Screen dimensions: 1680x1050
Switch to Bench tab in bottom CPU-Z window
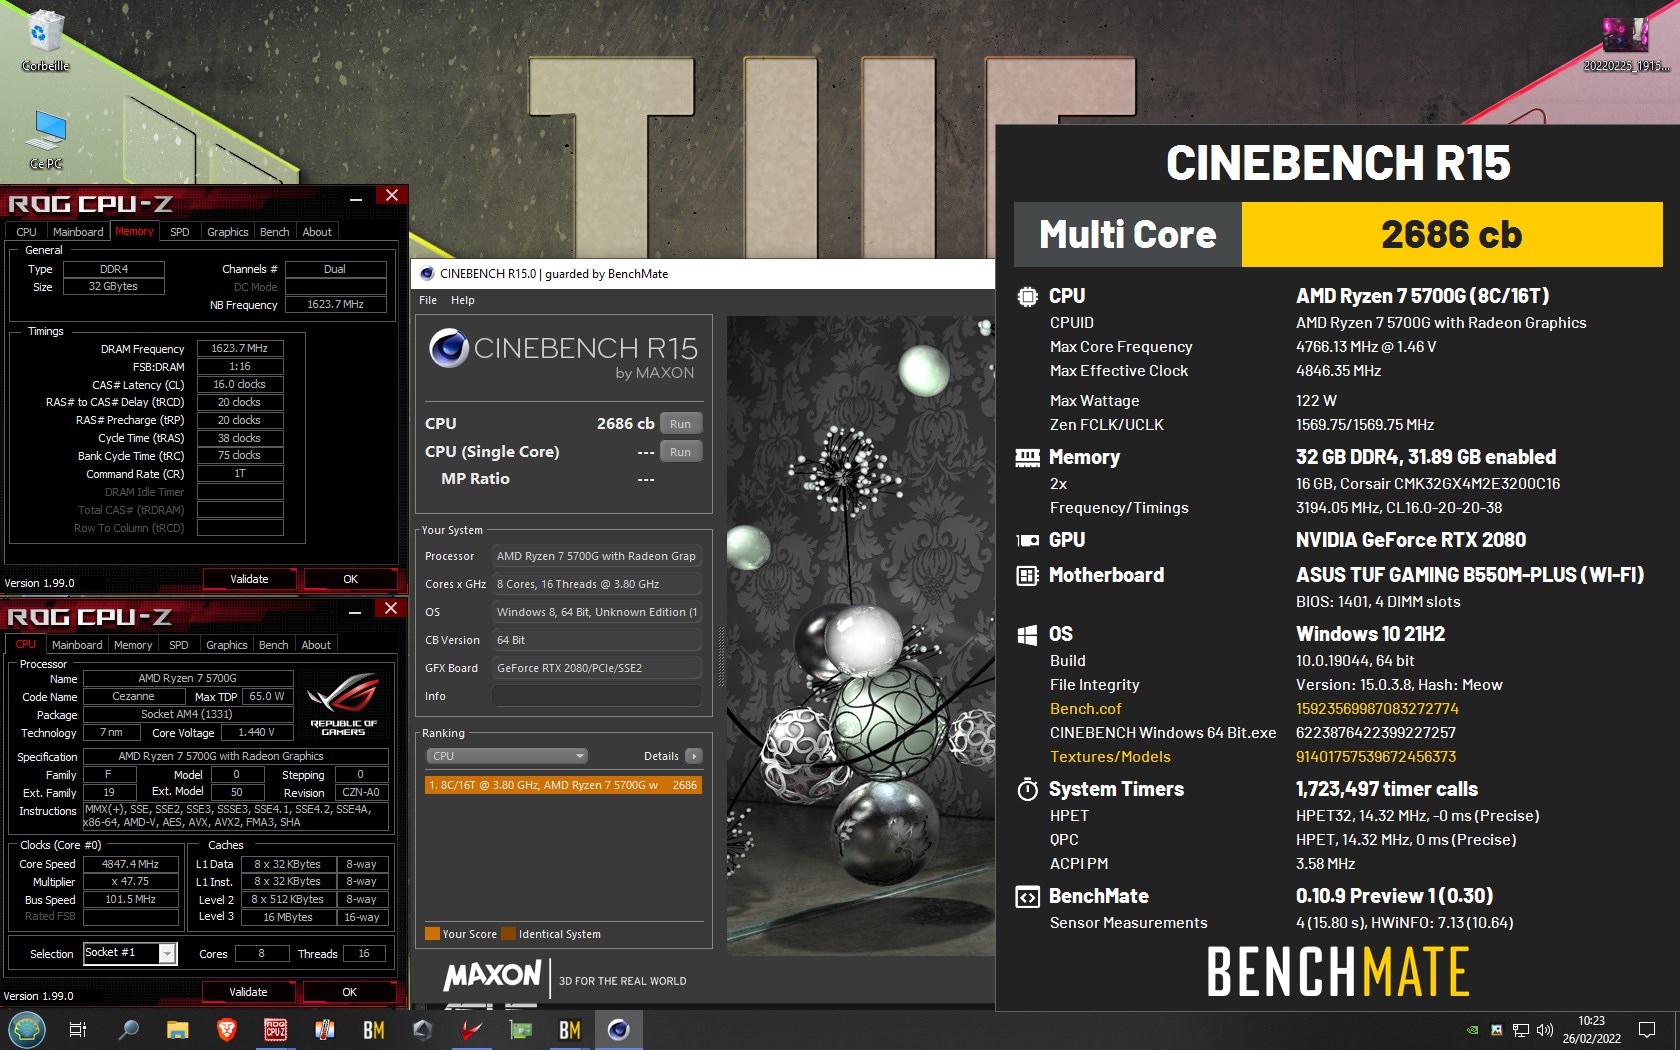[273, 645]
